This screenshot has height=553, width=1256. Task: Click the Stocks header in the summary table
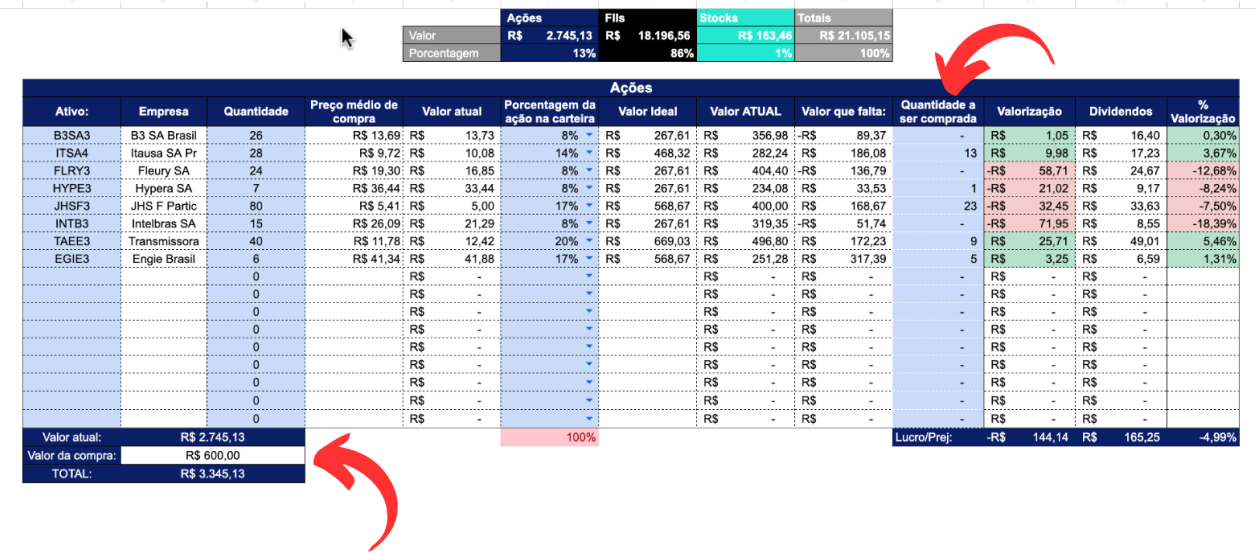click(744, 18)
